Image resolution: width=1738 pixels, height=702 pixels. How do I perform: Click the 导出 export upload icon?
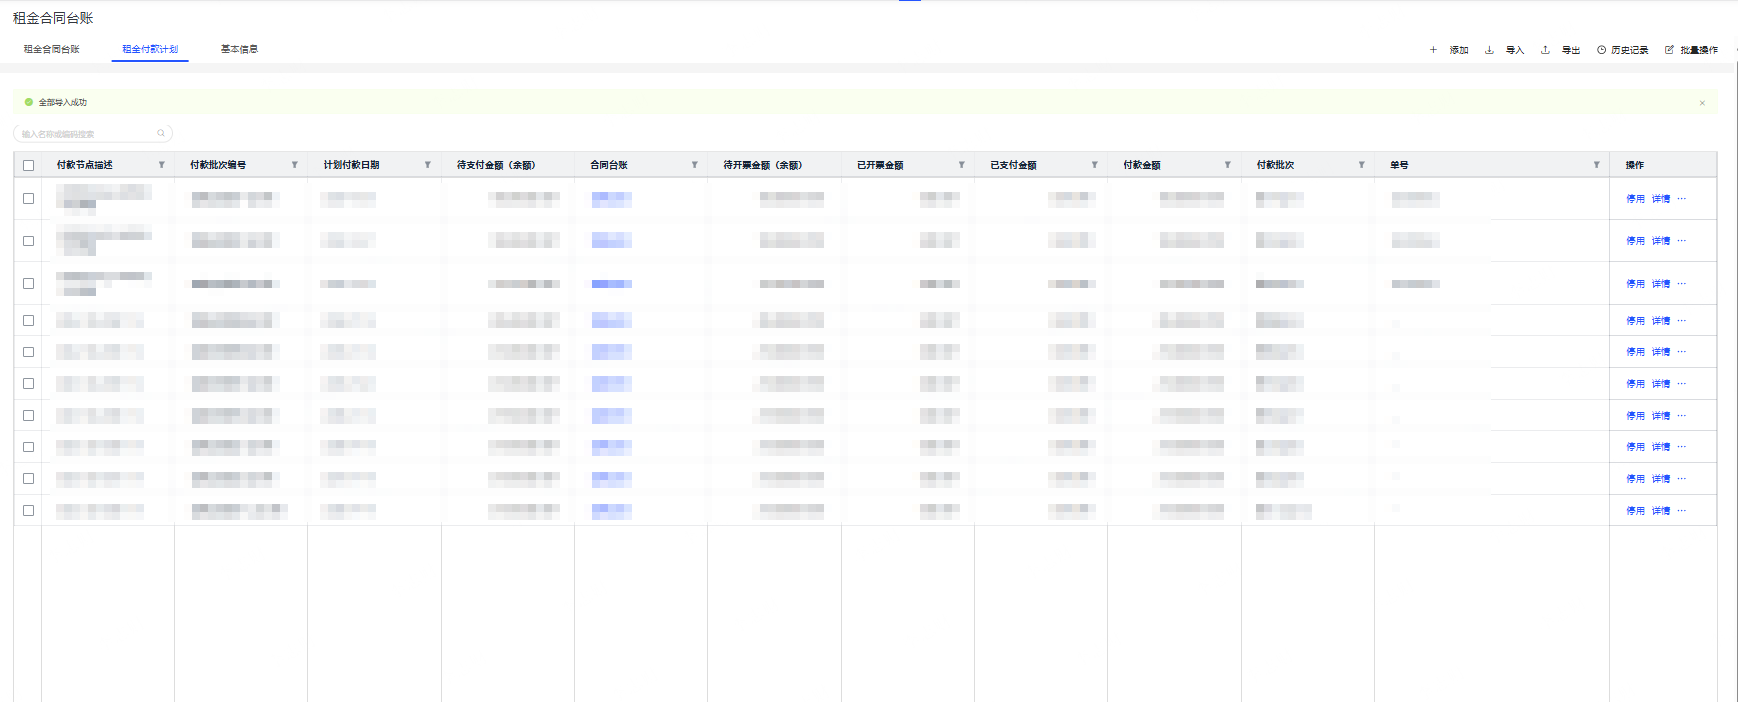pos(1545,50)
